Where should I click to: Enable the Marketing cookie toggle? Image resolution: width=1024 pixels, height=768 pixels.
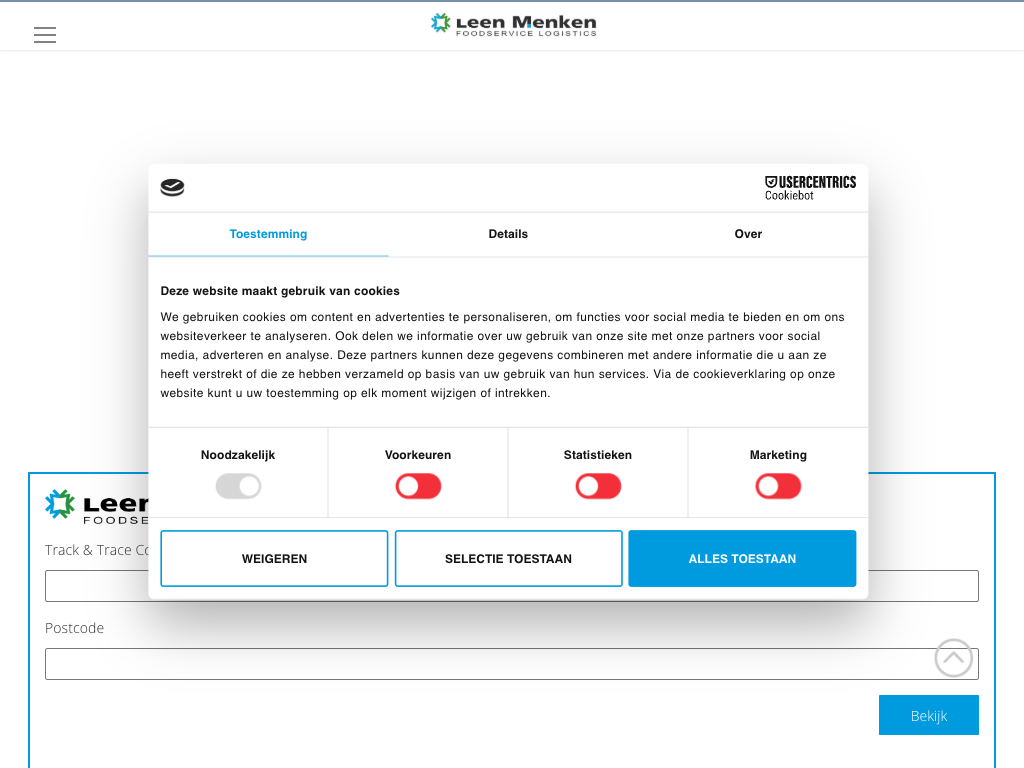pos(778,487)
